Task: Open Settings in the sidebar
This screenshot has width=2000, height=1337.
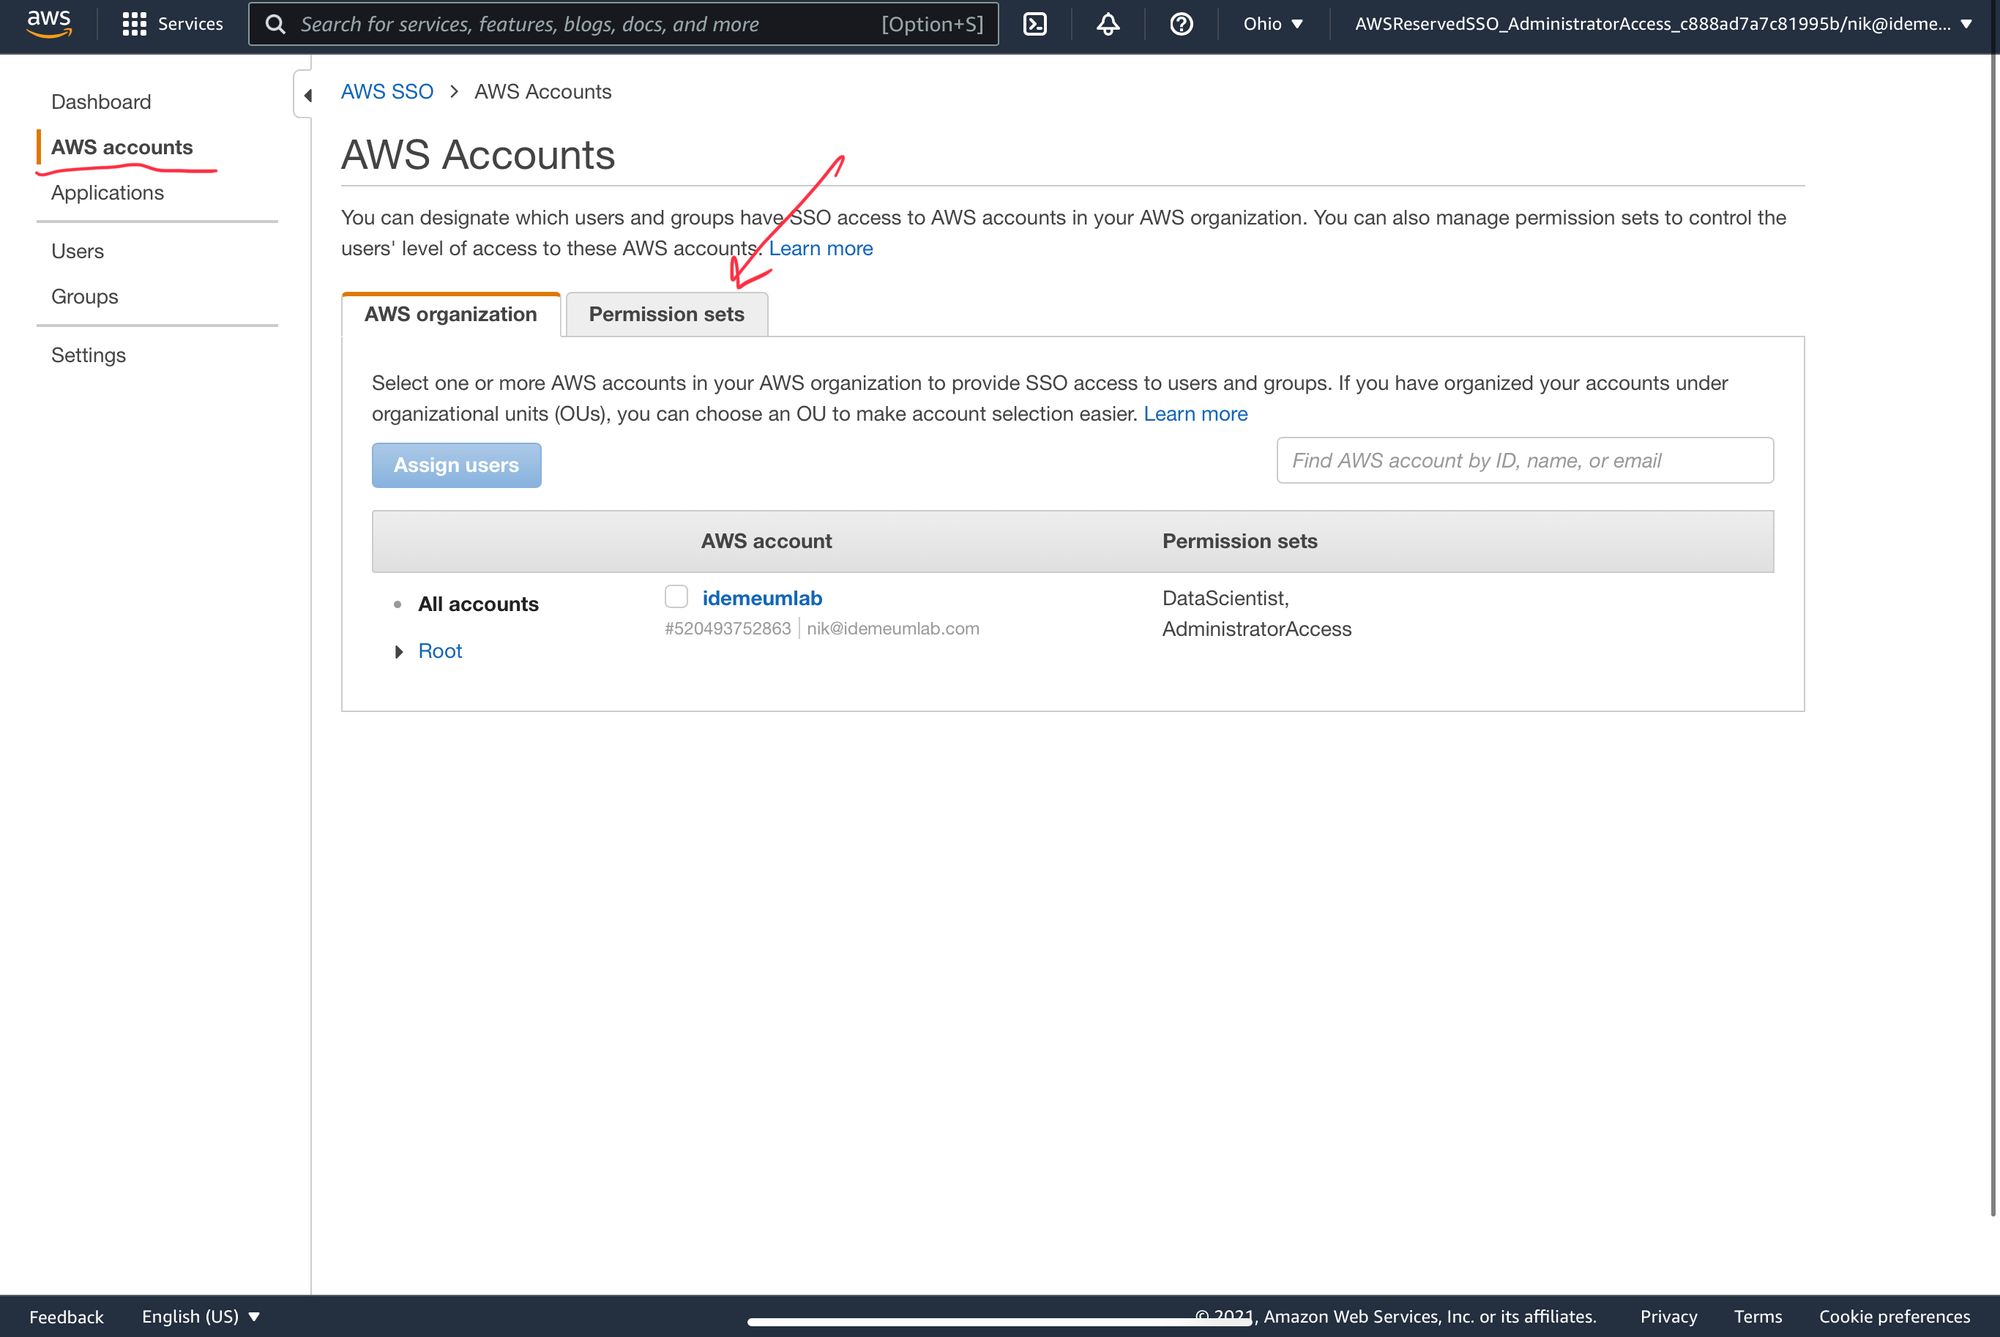Action: pyautogui.click(x=88, y=355)
